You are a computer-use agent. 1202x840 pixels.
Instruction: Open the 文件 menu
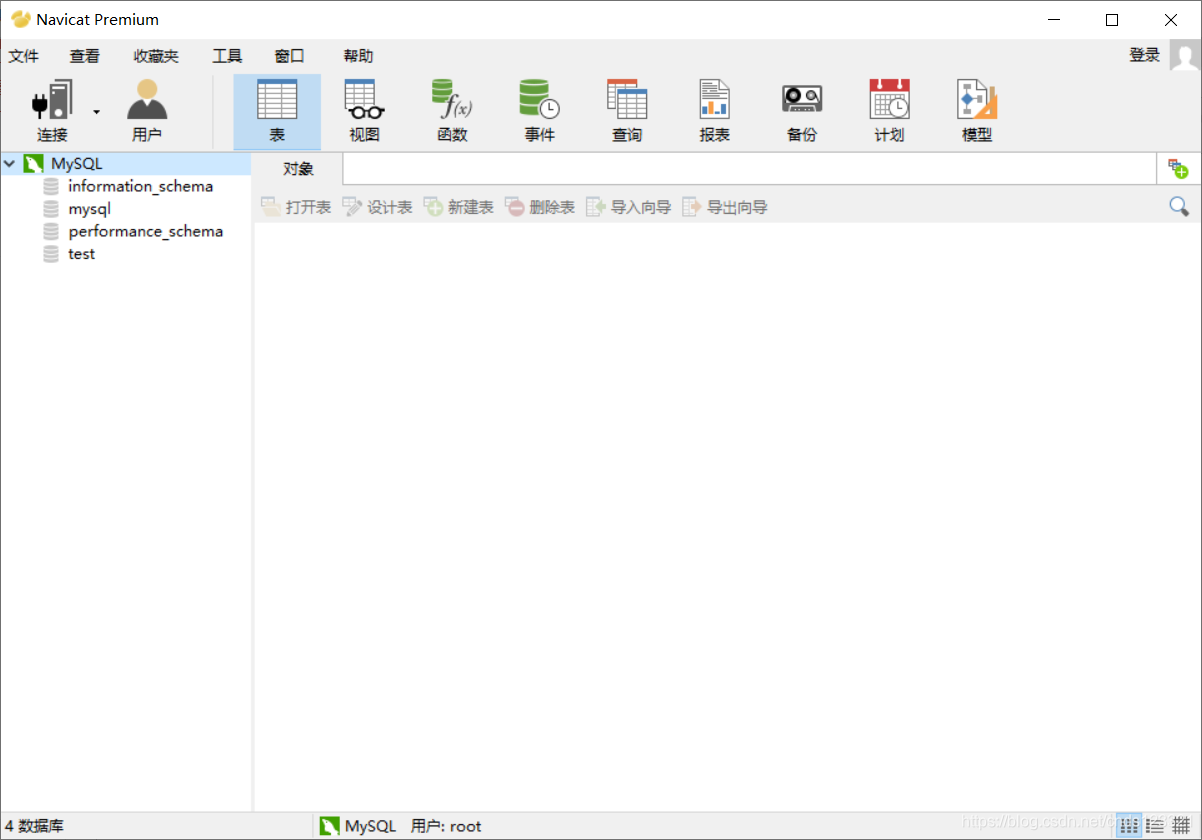(x=24, y=56)
